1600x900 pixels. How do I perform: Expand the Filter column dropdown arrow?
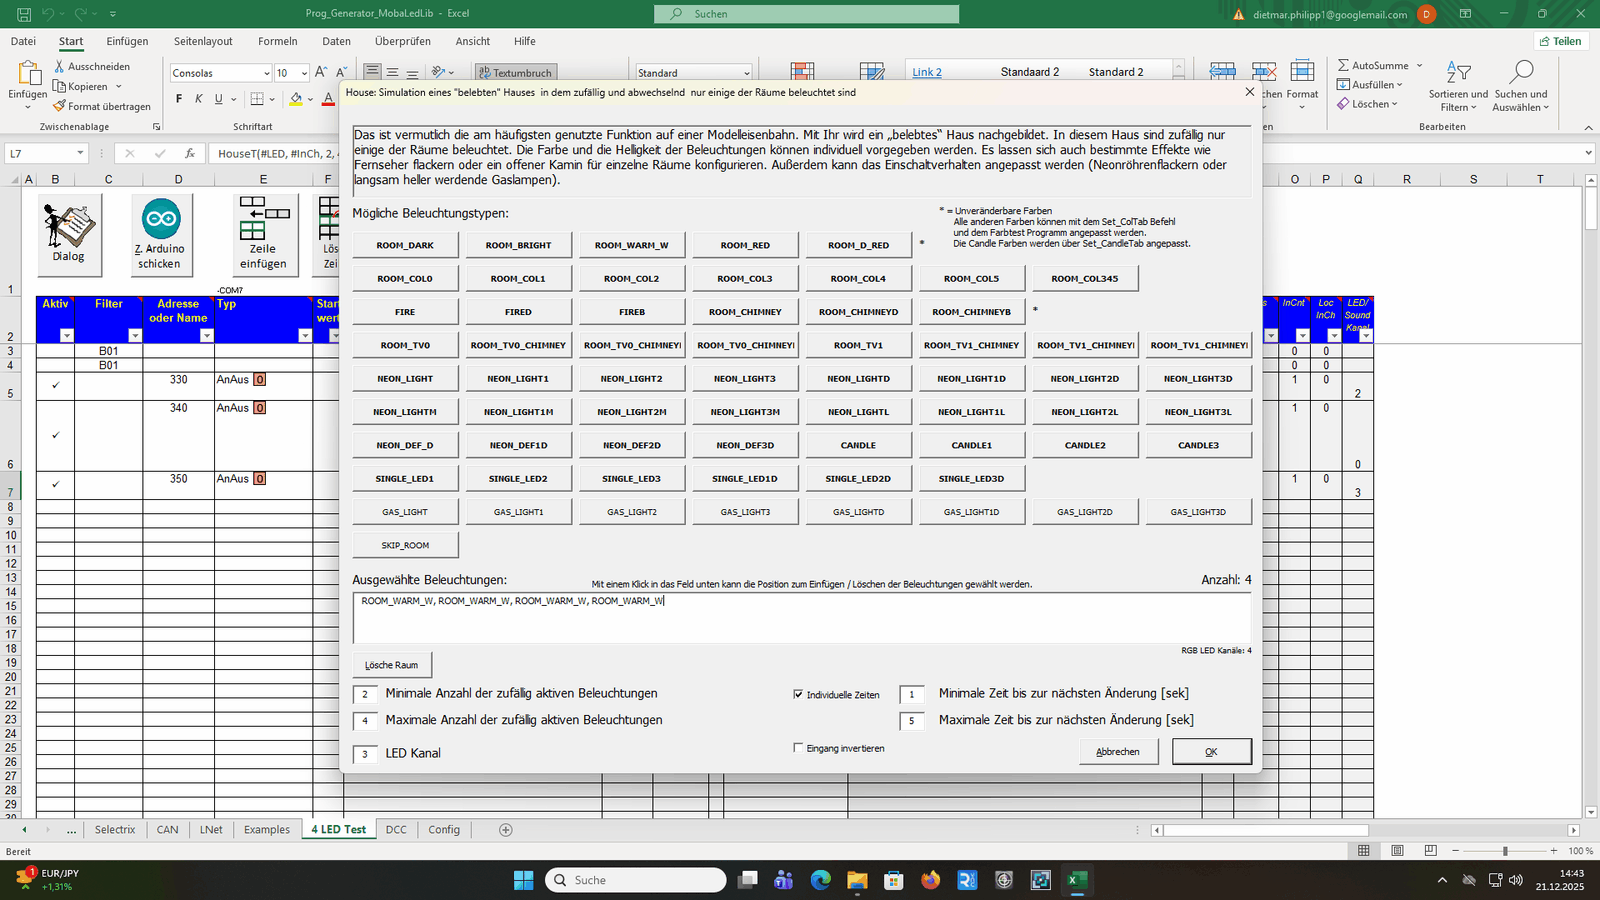[x=134, y=336]
